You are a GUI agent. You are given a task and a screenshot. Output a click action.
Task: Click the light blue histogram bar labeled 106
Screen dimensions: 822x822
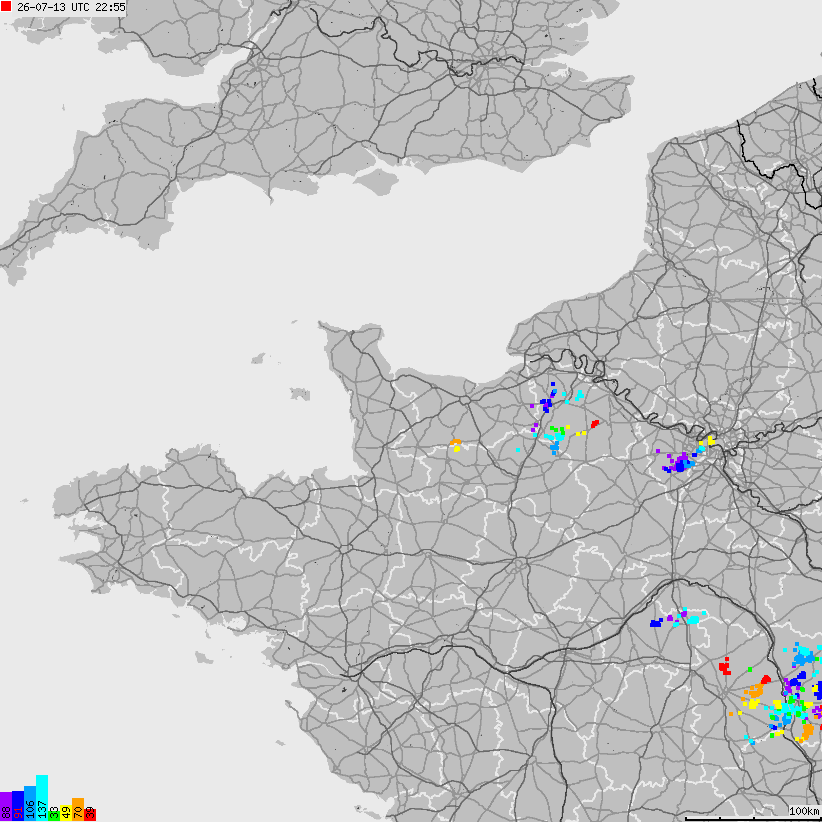click(x=30, y=804)
